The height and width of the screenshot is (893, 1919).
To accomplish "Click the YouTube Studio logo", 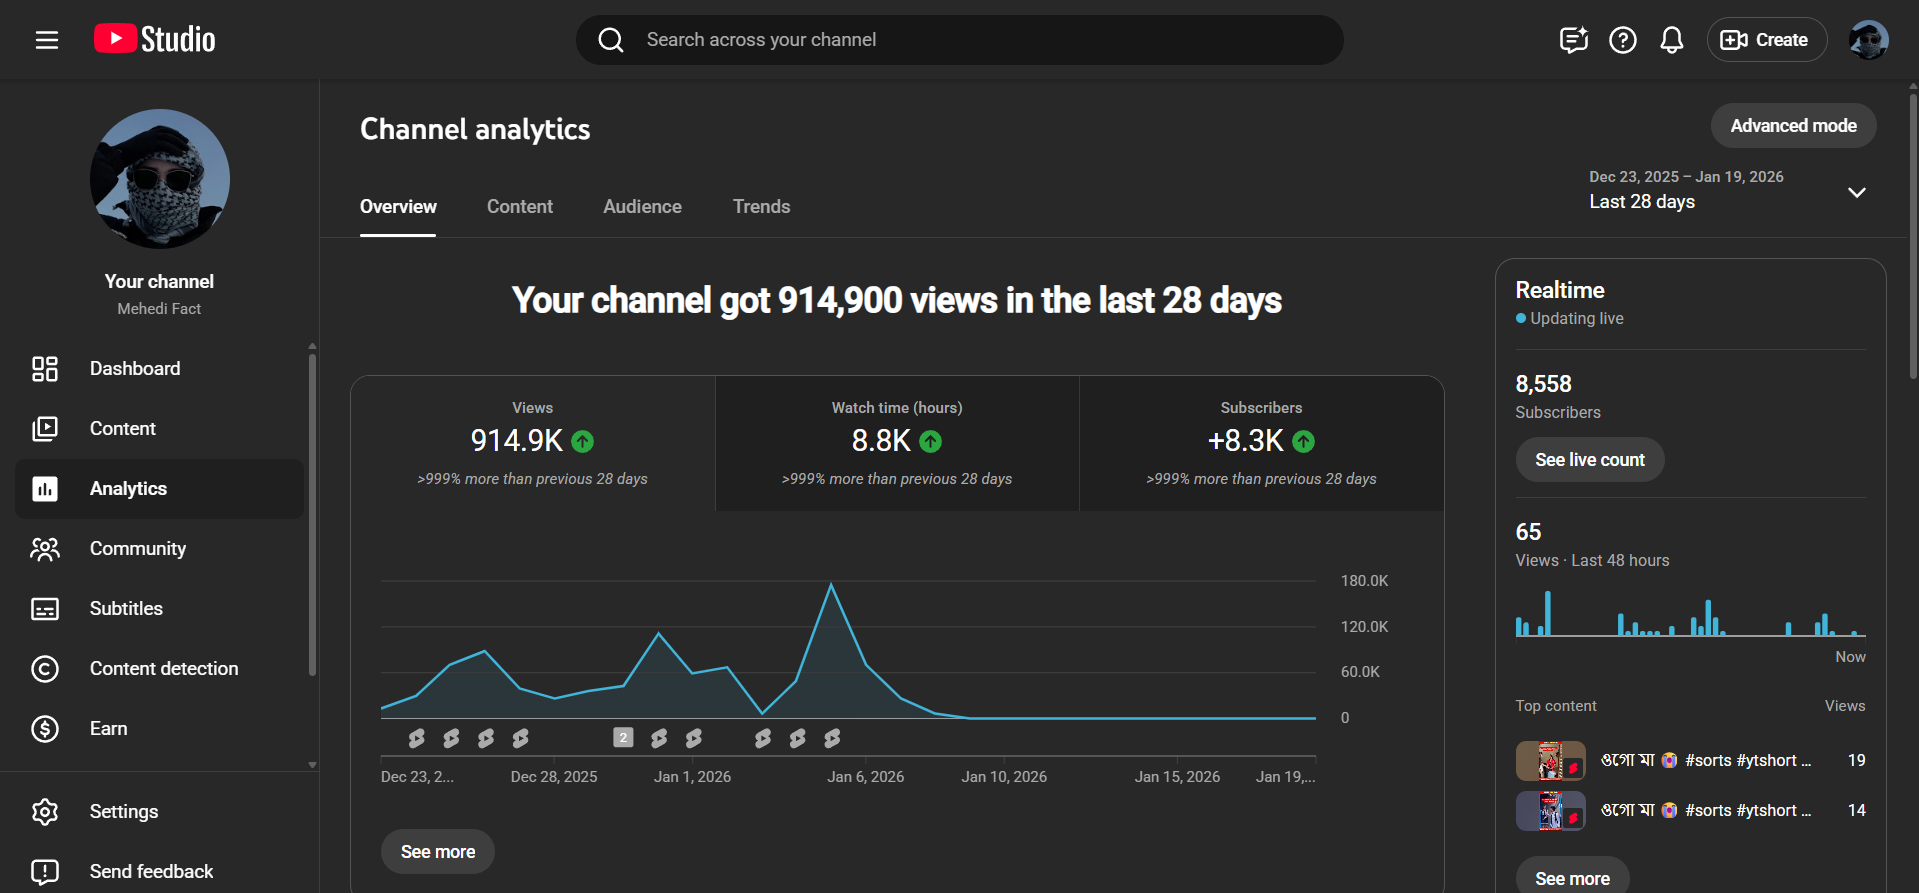I will (155, 40).
